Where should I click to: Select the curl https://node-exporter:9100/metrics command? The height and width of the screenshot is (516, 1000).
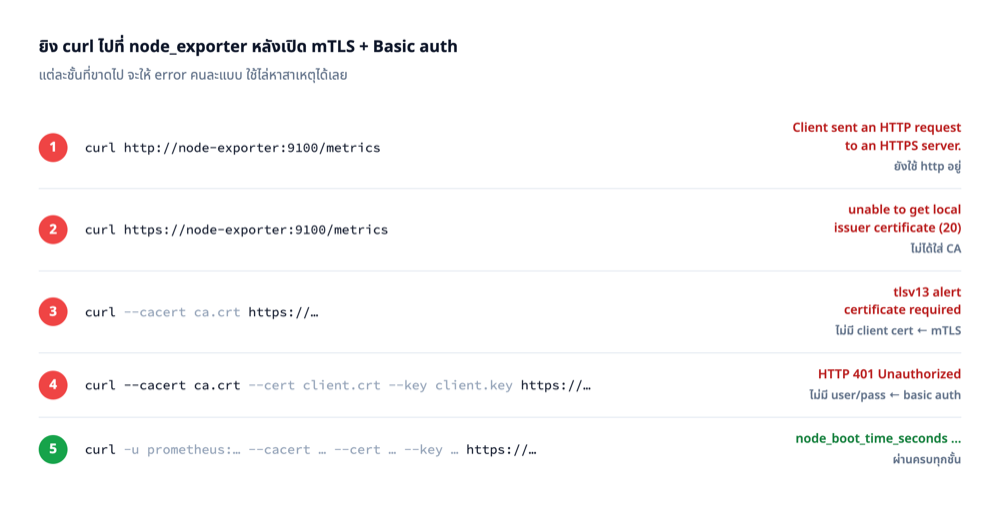click(x=237, y=230)
